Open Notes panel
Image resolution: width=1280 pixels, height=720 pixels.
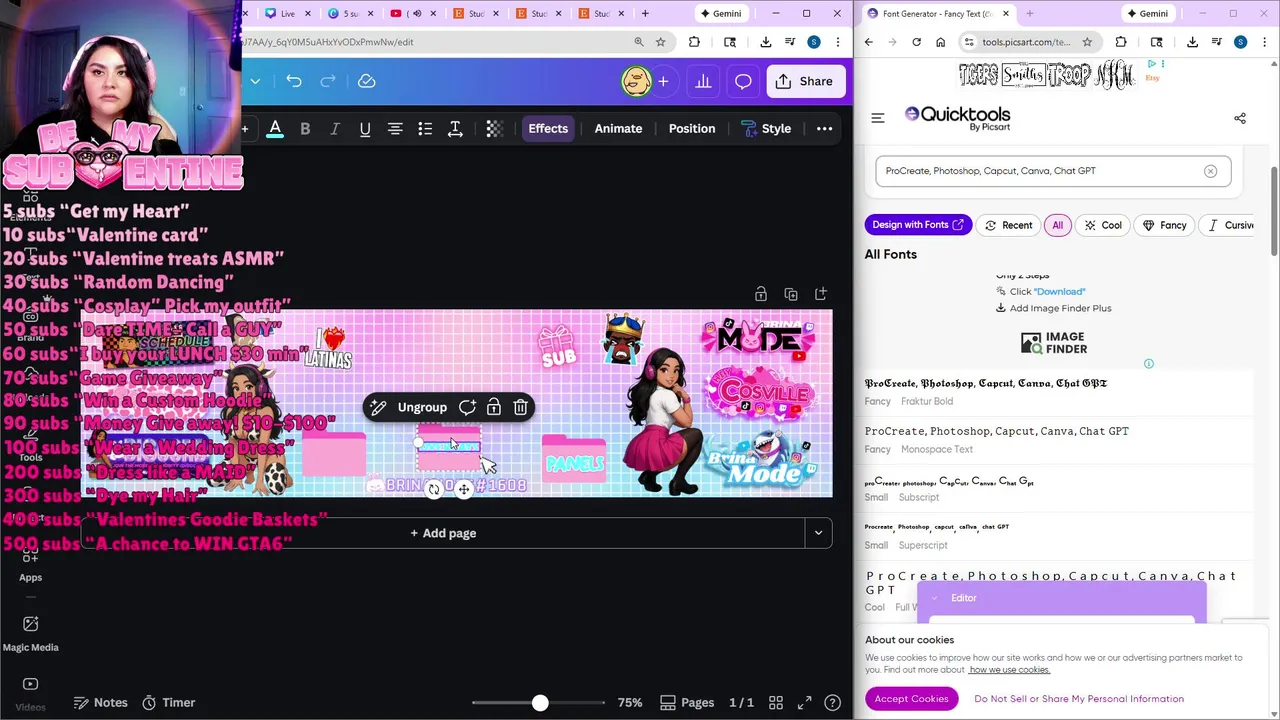click(x=99, y=702)
